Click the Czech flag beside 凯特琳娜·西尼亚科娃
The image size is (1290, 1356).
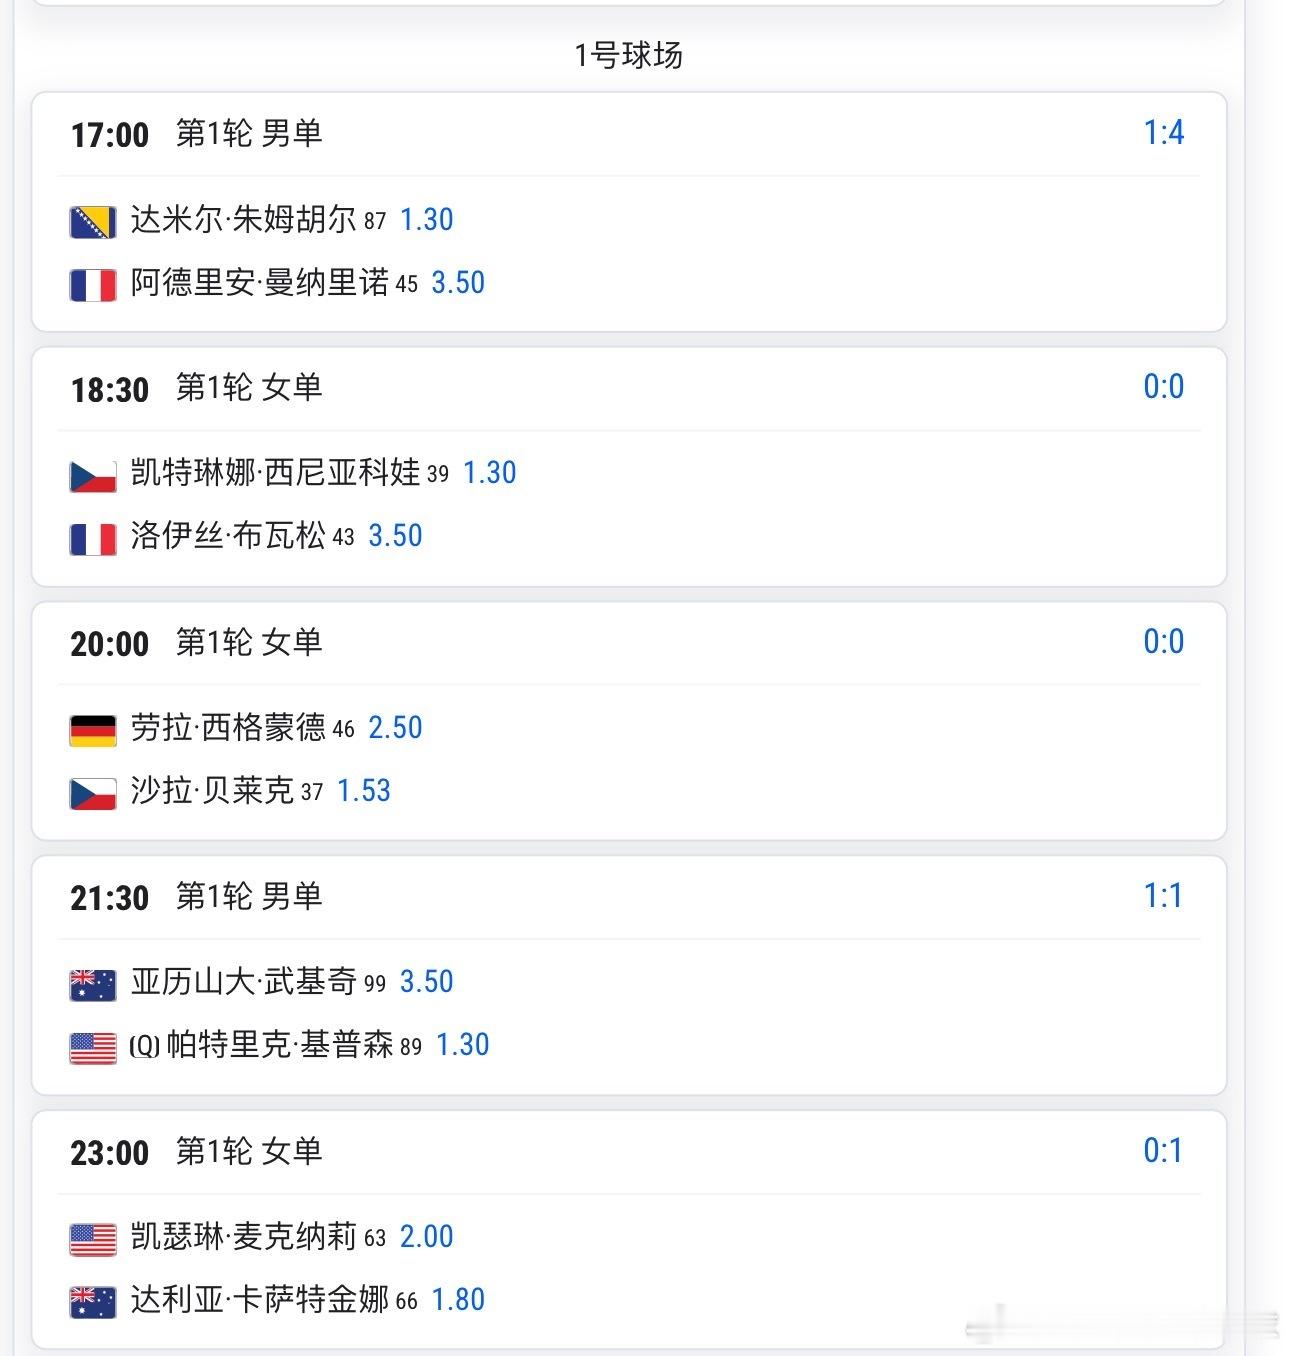pyautogui.click(x=93, y=475)
